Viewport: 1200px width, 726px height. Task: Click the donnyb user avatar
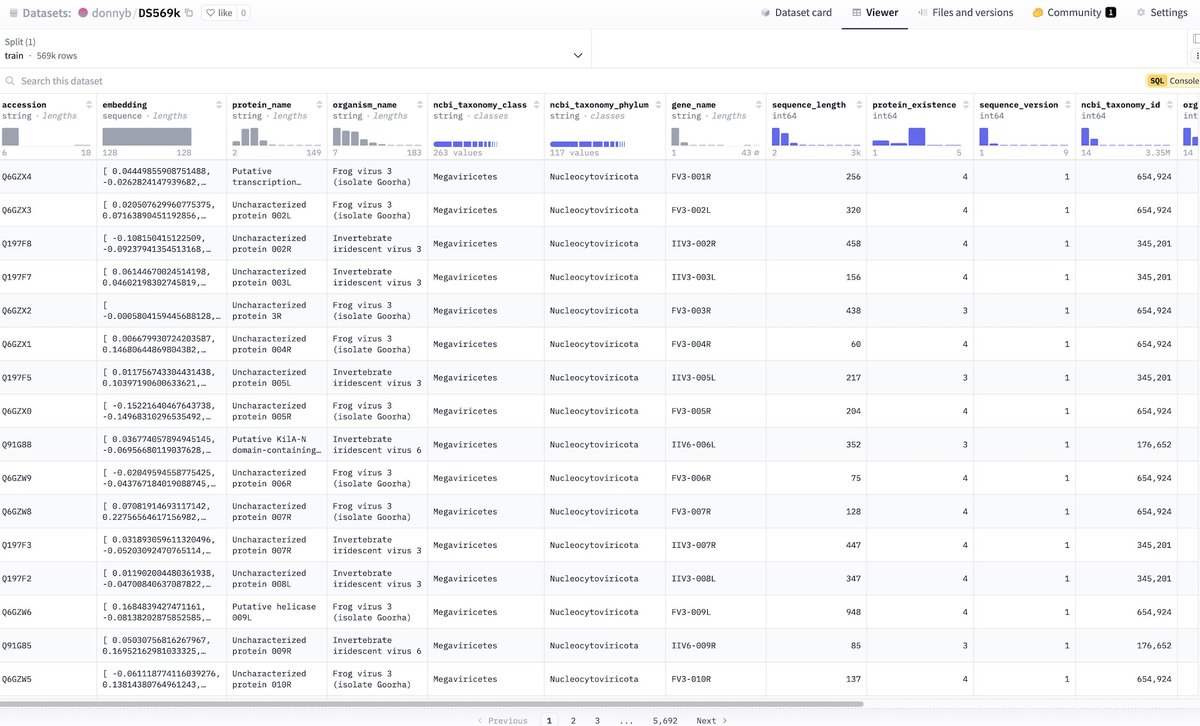[x=82, y=13]
